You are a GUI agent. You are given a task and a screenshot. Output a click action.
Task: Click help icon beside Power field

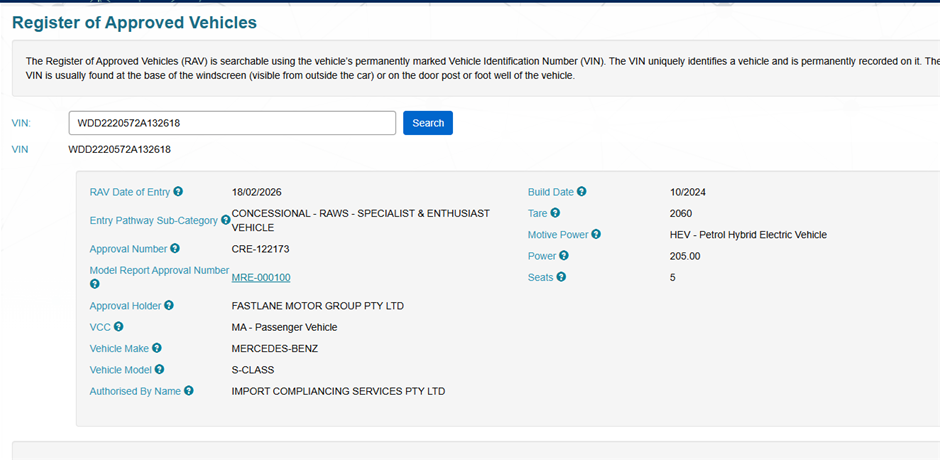pyautogui.click(x=563, y=256)
